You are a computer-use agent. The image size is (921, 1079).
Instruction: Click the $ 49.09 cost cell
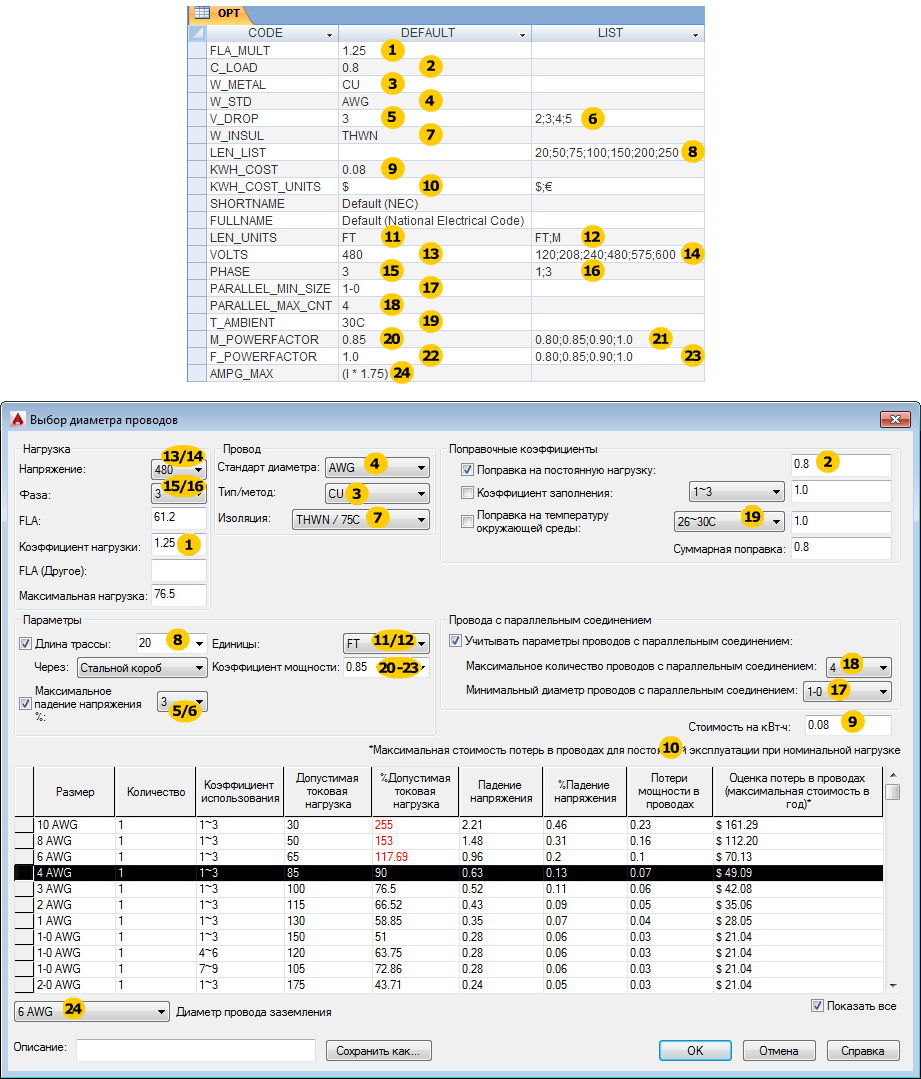798,873
